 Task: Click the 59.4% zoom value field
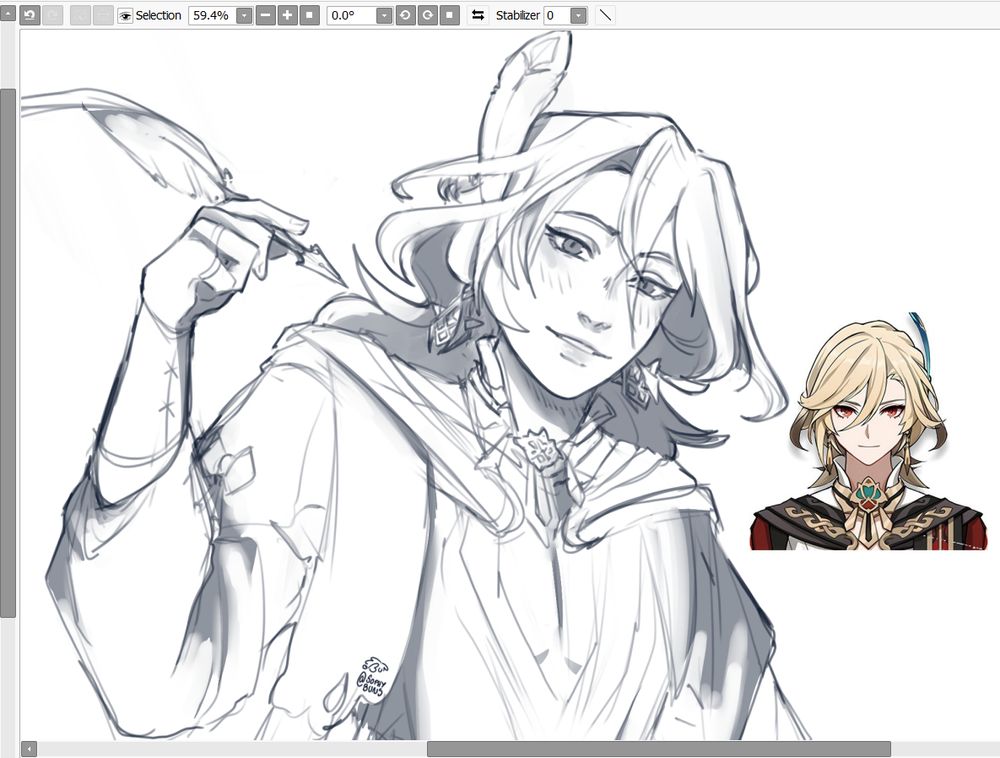coord(212,16)
